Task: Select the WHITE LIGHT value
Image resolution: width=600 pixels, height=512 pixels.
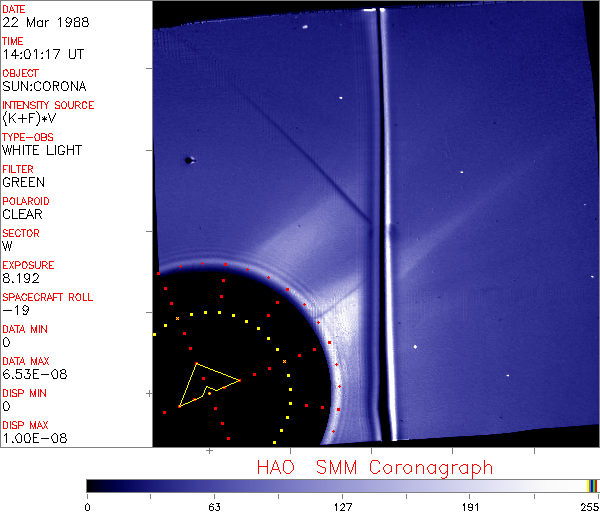Action: pos(42,150)
